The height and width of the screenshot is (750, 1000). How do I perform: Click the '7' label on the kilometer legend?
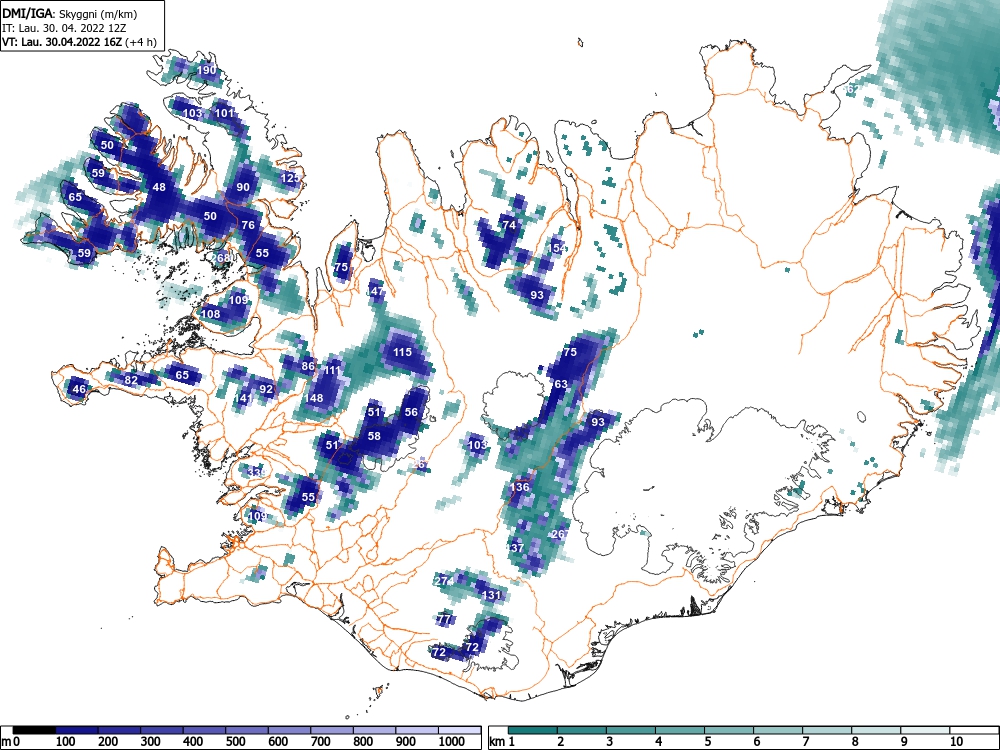click(x=805, y=742)
